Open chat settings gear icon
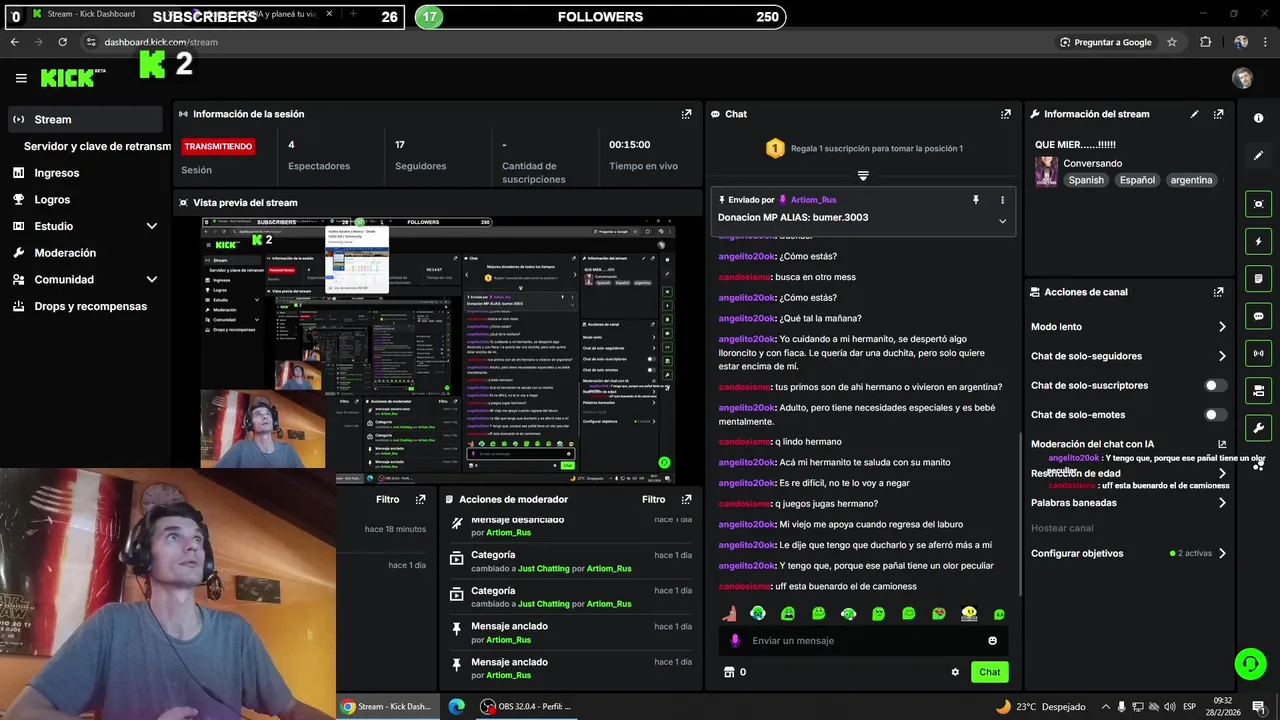 click(955, 672)
